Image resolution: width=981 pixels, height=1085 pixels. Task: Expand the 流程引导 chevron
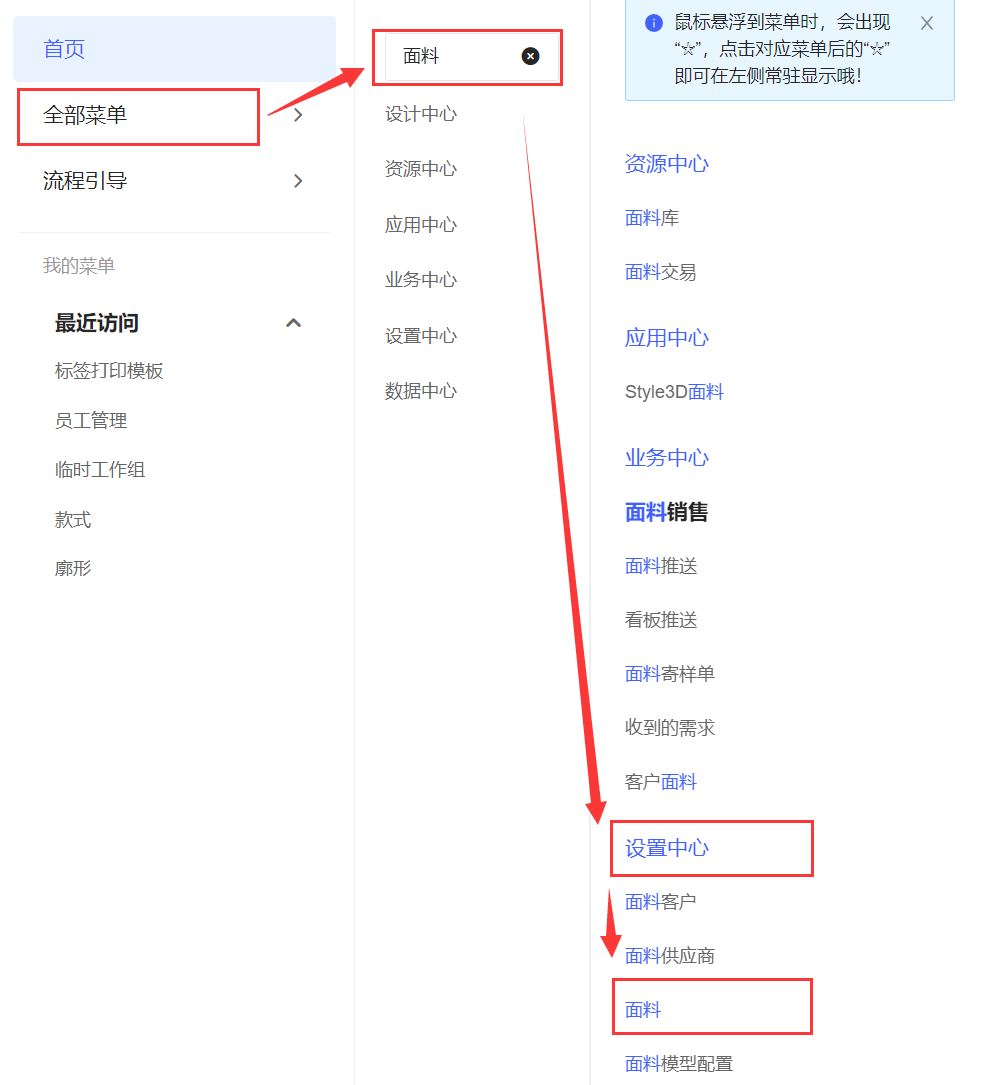(x=298, y=181)
